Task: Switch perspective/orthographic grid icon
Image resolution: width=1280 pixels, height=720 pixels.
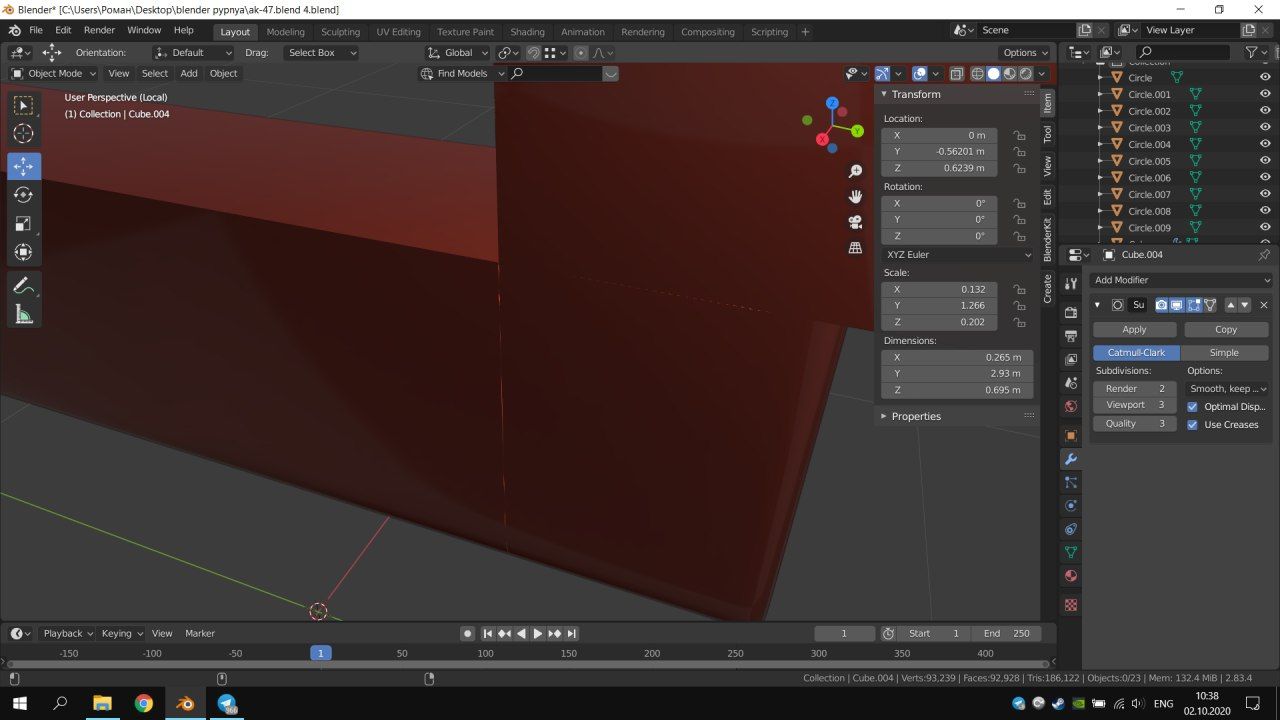Action: tap(855, 247)
